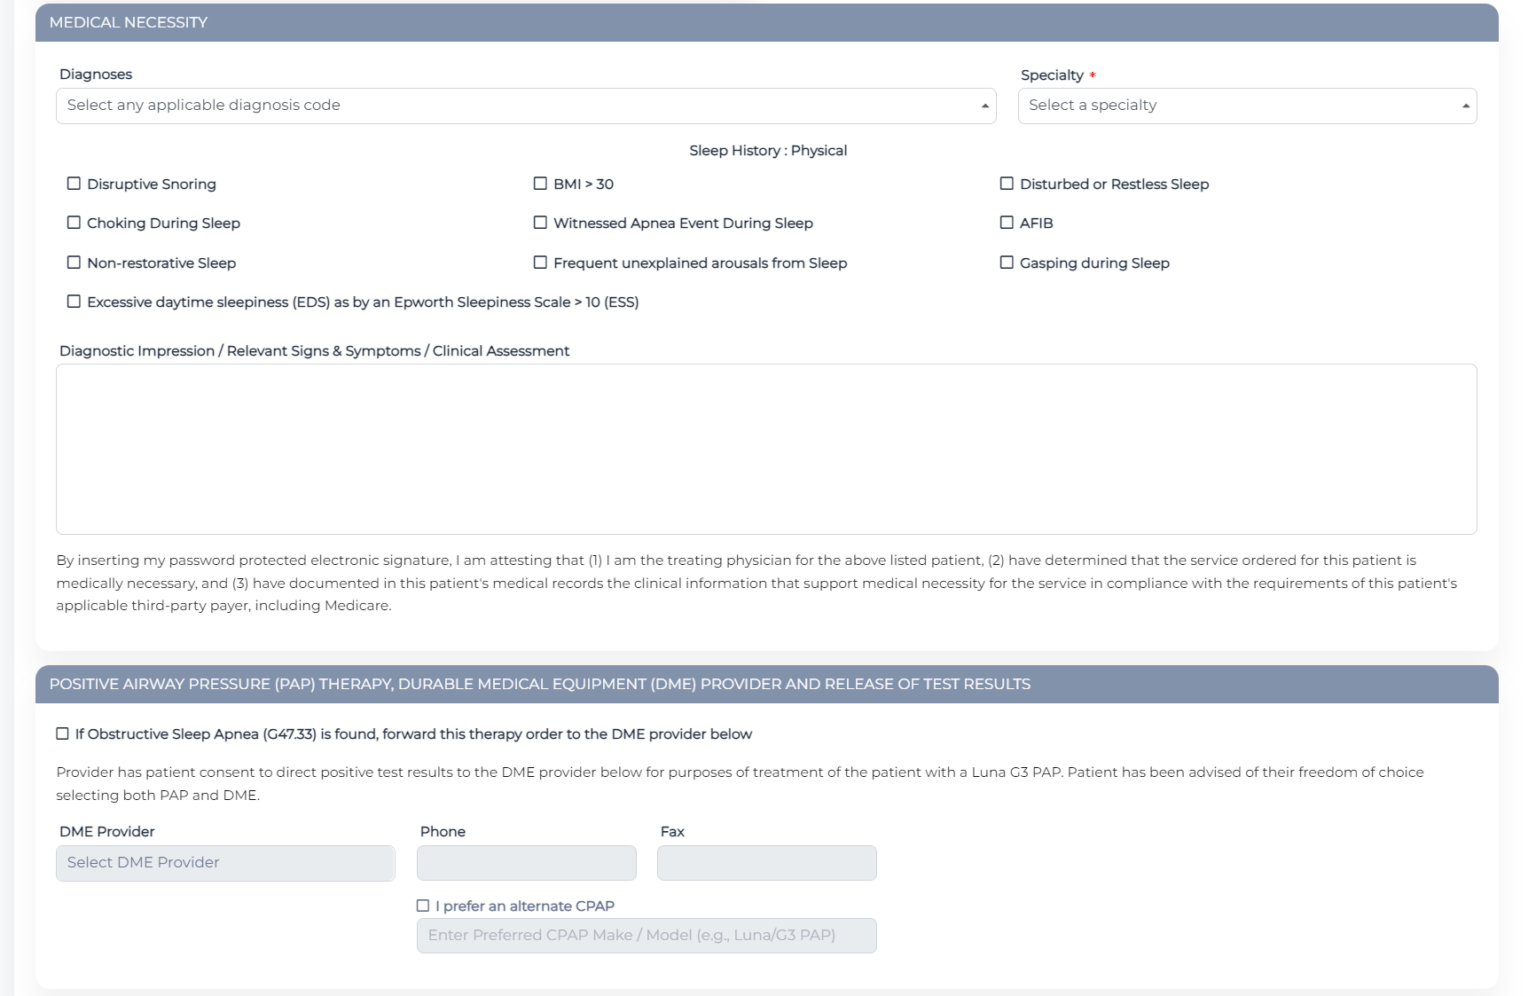Check the forward therapy order option
The image size is (1536, 996).
pyautogui.click(x=62, y=733)
